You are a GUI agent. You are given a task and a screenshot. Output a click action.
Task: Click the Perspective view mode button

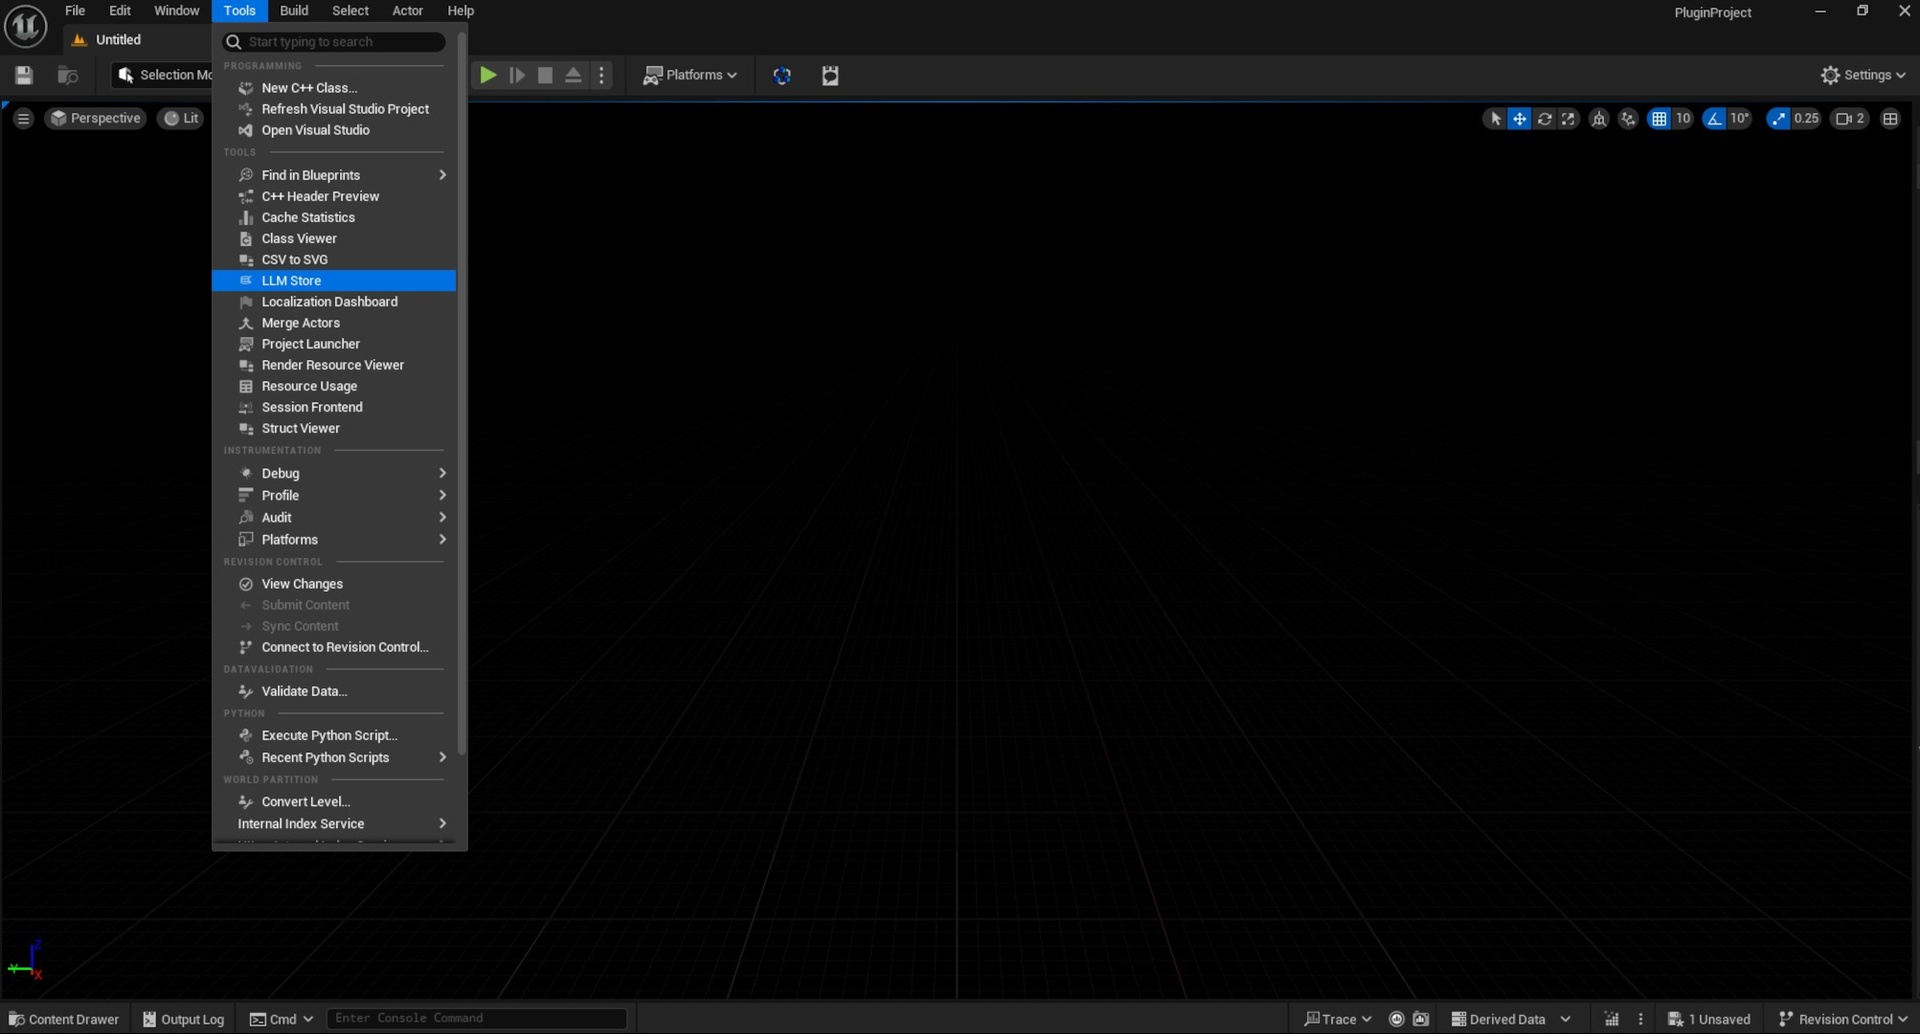(x=95, y=118)
